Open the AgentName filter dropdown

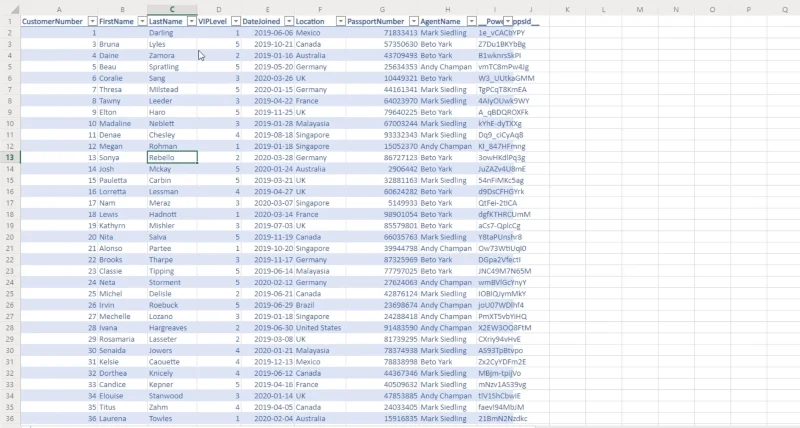click(x=471, y=21)
